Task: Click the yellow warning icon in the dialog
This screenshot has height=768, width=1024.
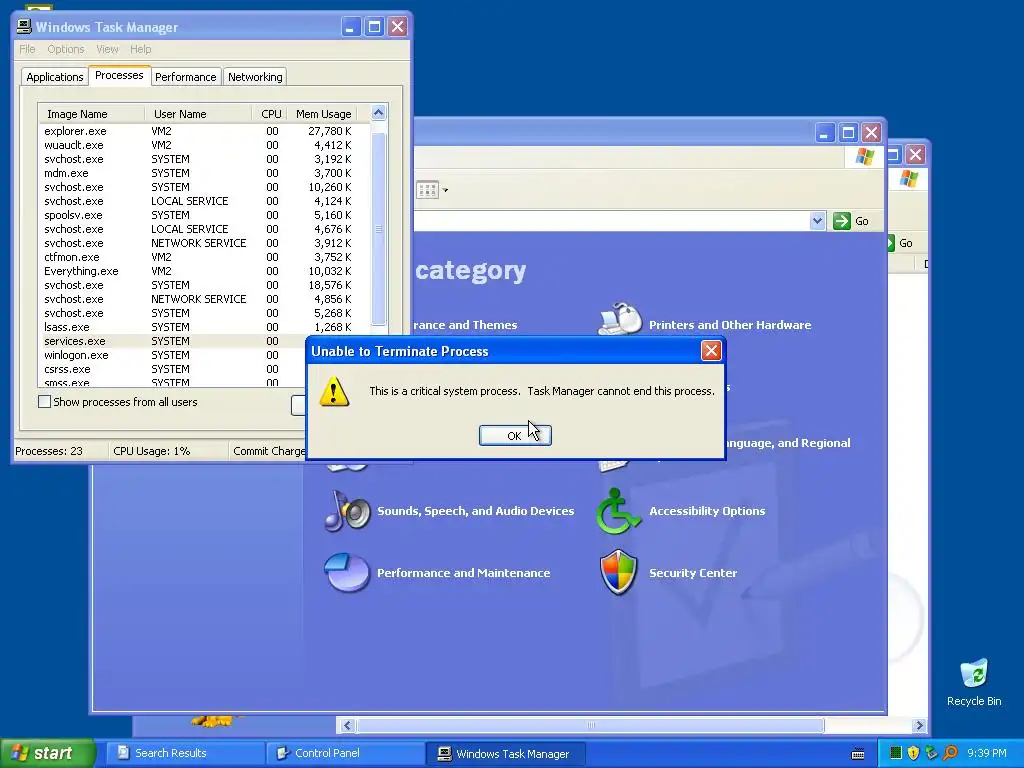Action: click(x=334, y=391)
